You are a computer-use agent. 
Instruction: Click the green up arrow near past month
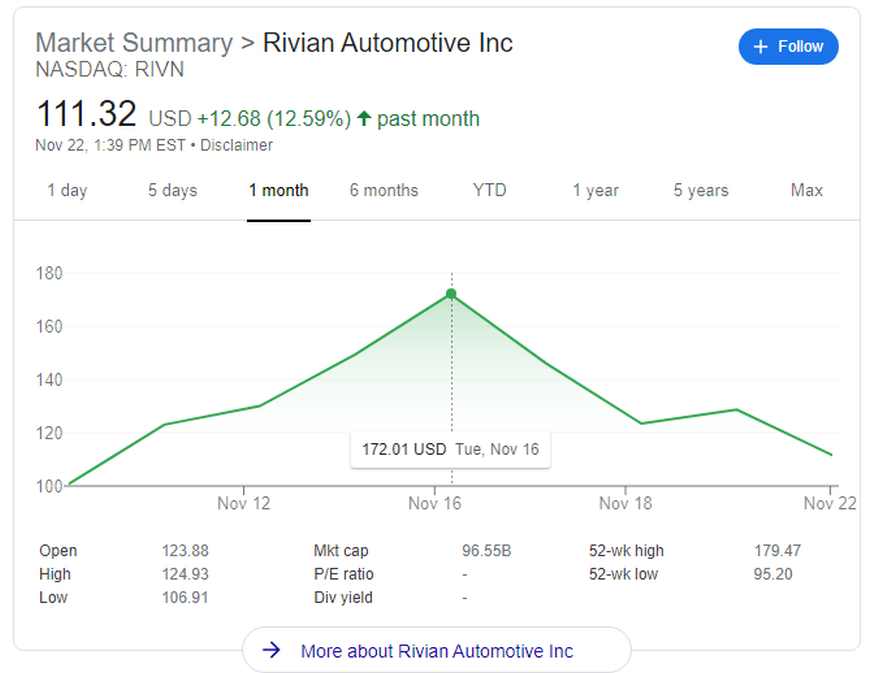coord(364,119)
